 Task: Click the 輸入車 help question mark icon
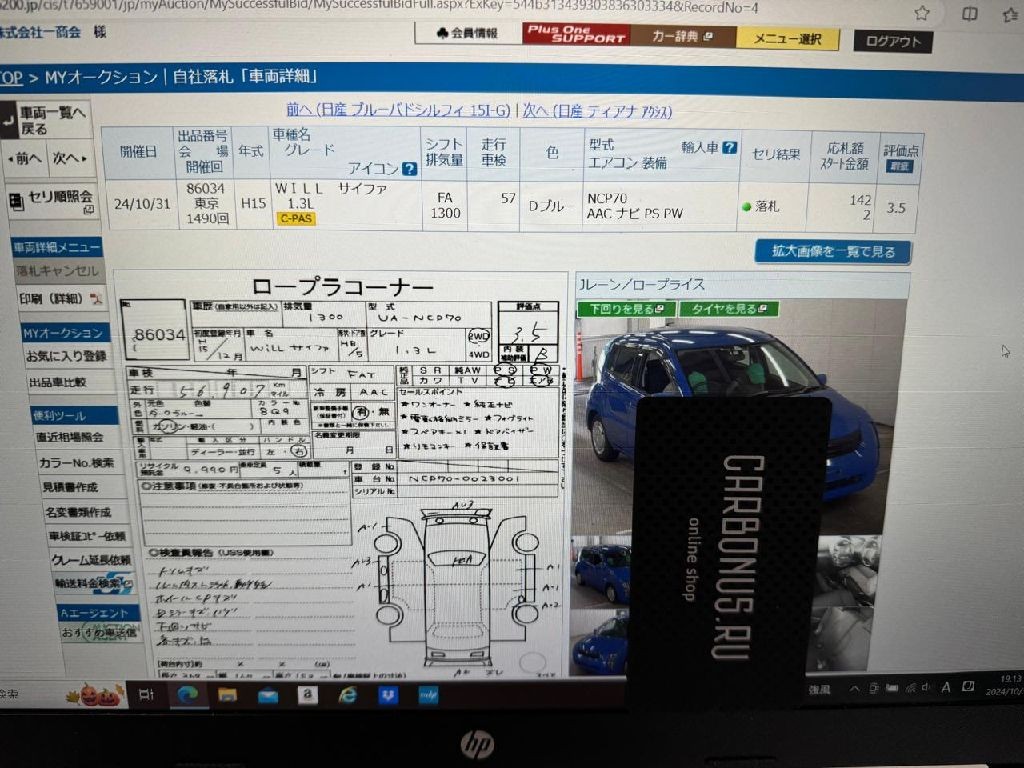pyautogui.click(x=730, y=148)
